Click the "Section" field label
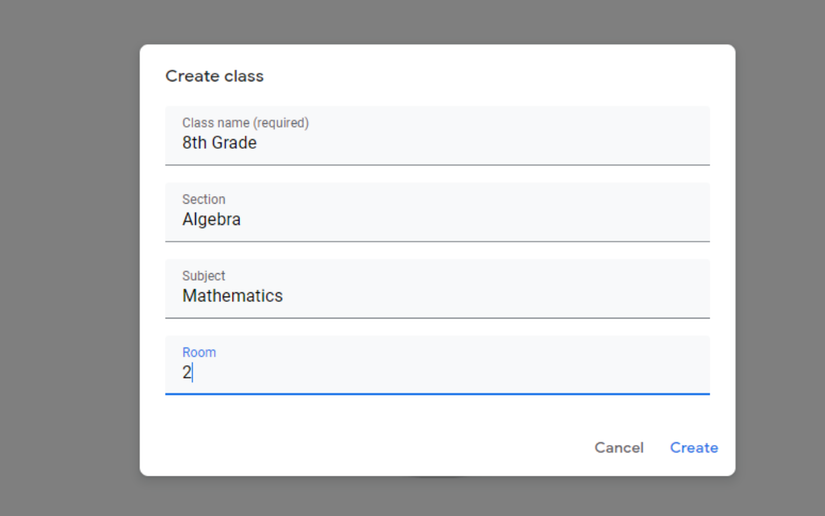 coord(203,199)
